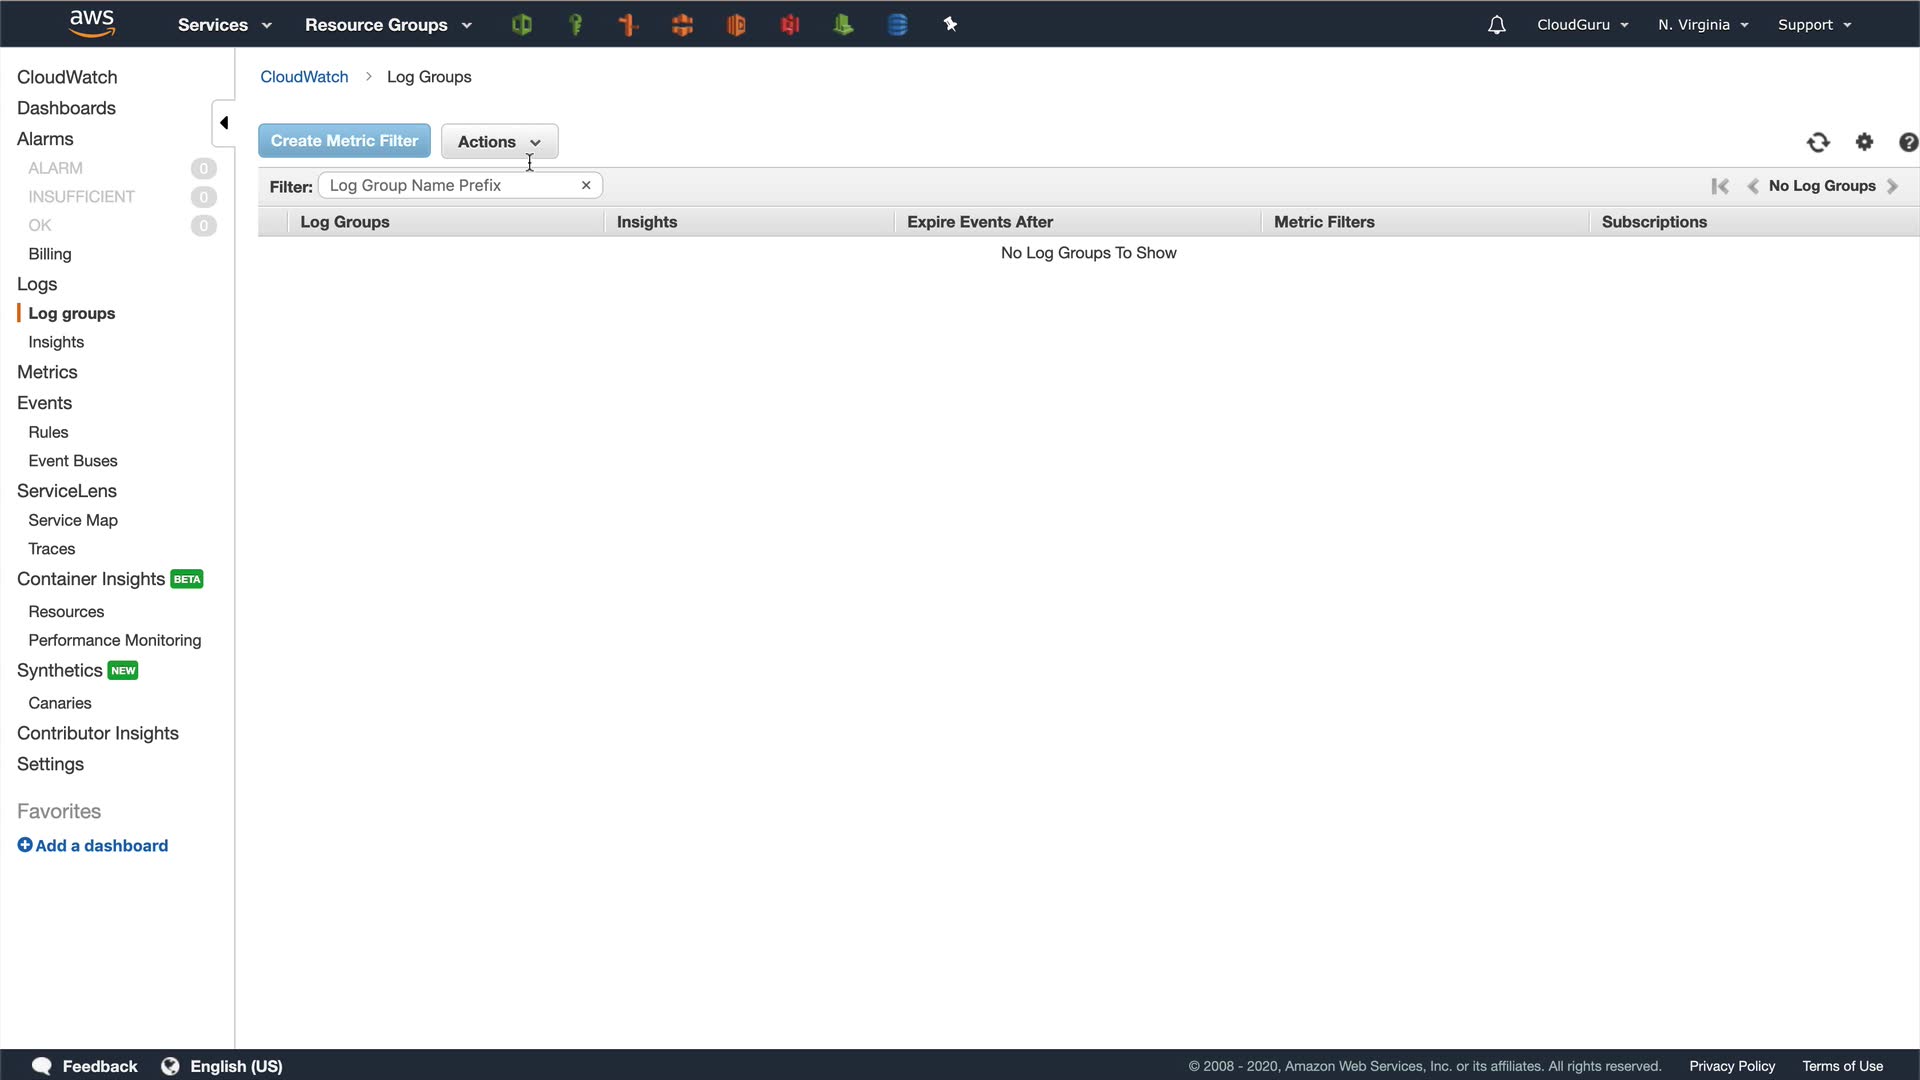This screenshot has width=1920, height=1080.
Task: Click the pushpin shortcut pin icon
Action: (950, 25)
